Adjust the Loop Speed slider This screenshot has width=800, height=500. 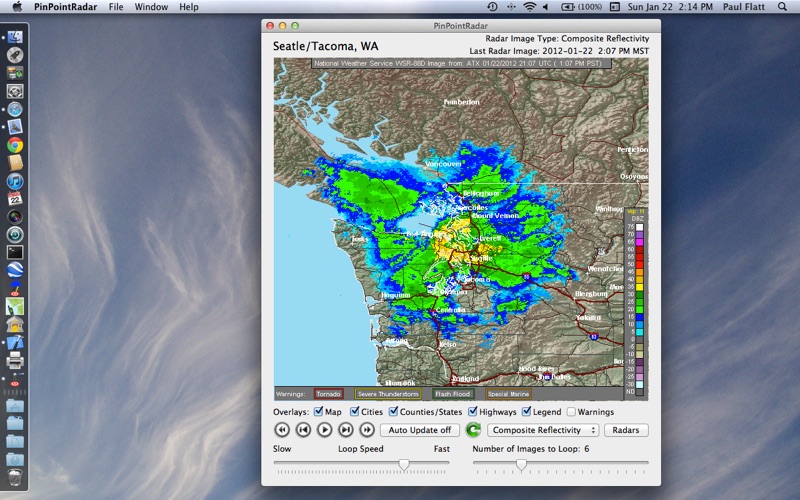pyautogui.click(x=404, y=464)
